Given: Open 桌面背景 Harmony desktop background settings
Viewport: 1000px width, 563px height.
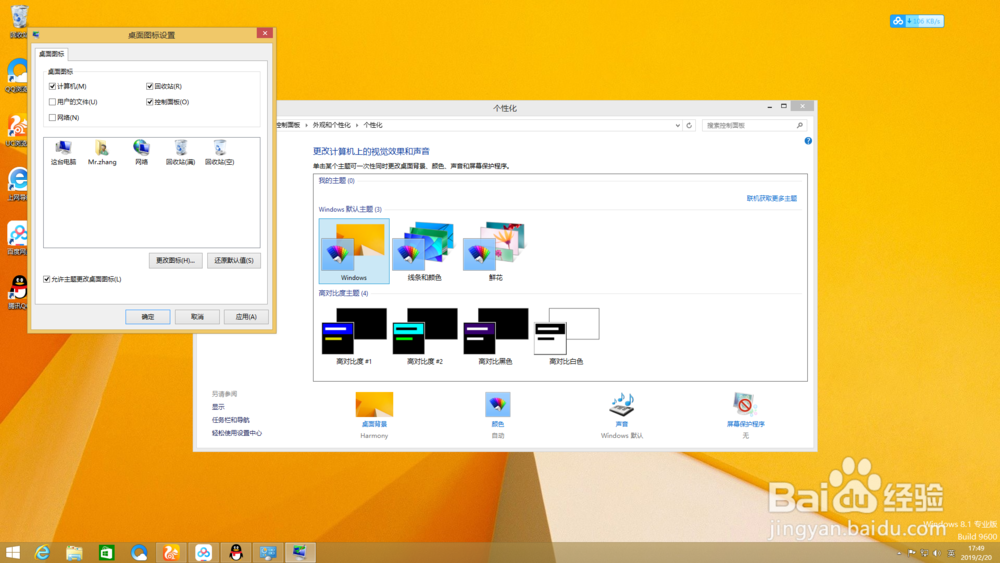Looking at the screenshot, I should click(374, 415).
